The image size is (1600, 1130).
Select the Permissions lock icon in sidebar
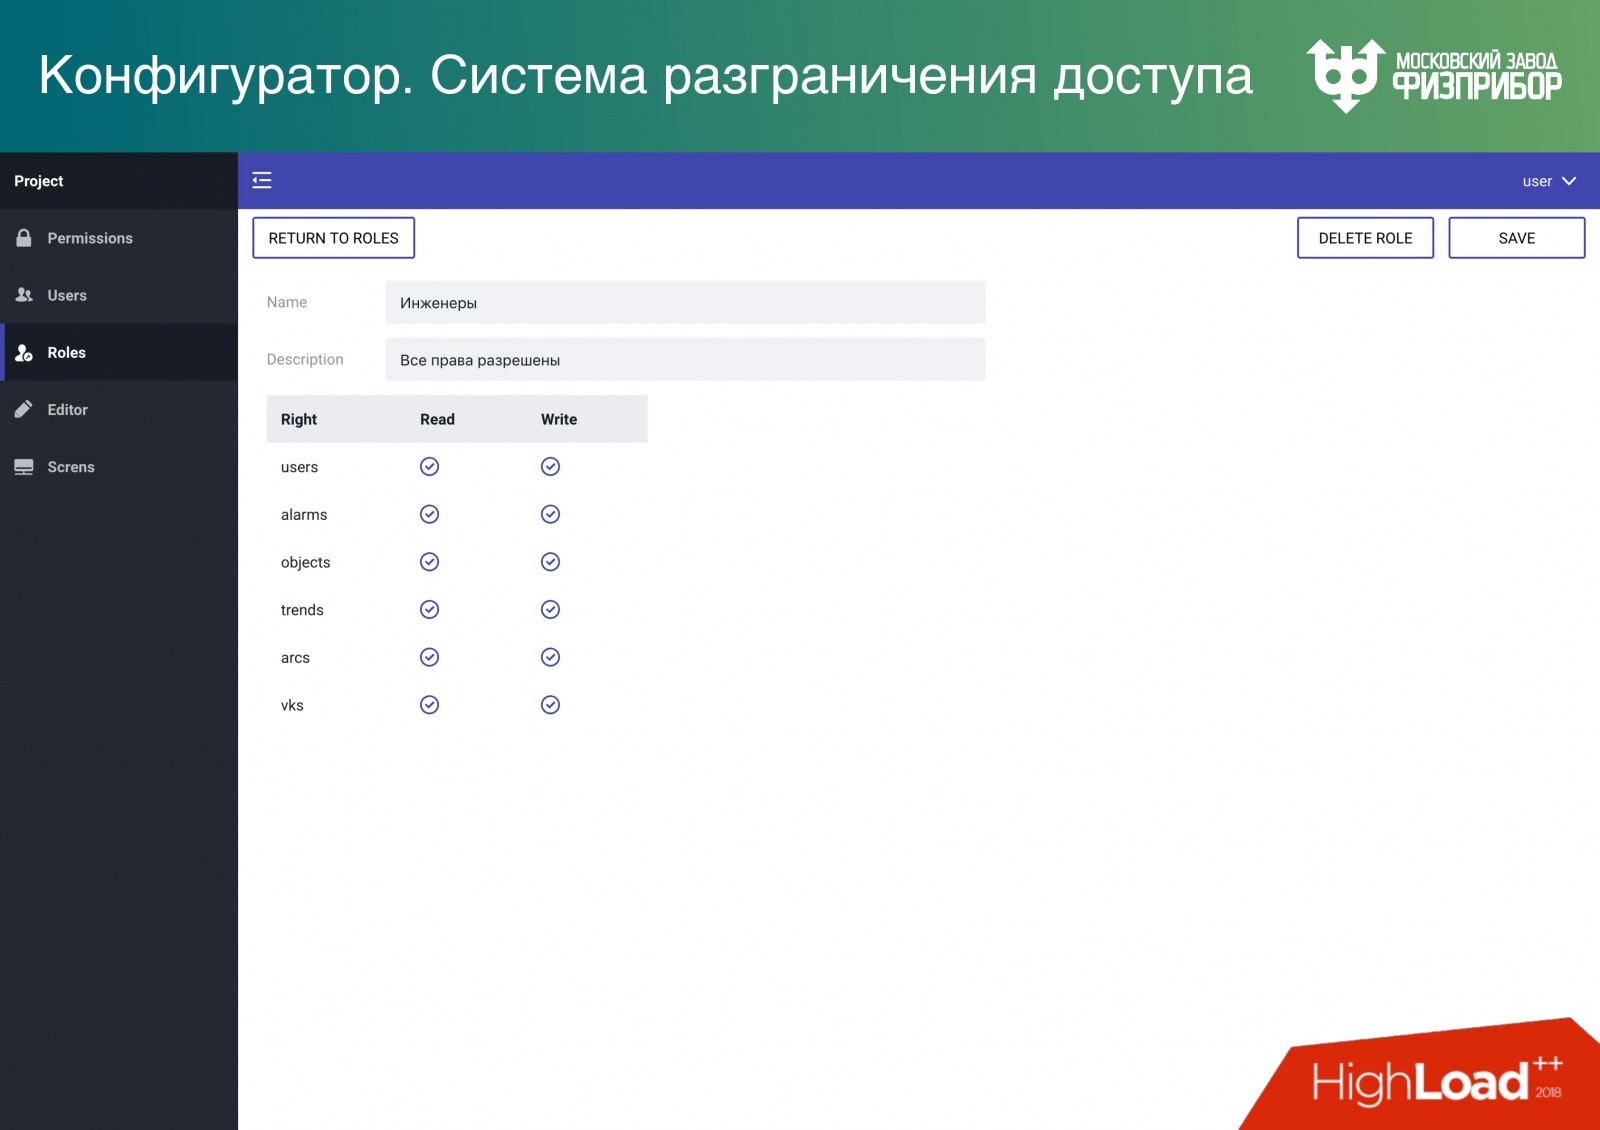22,238
